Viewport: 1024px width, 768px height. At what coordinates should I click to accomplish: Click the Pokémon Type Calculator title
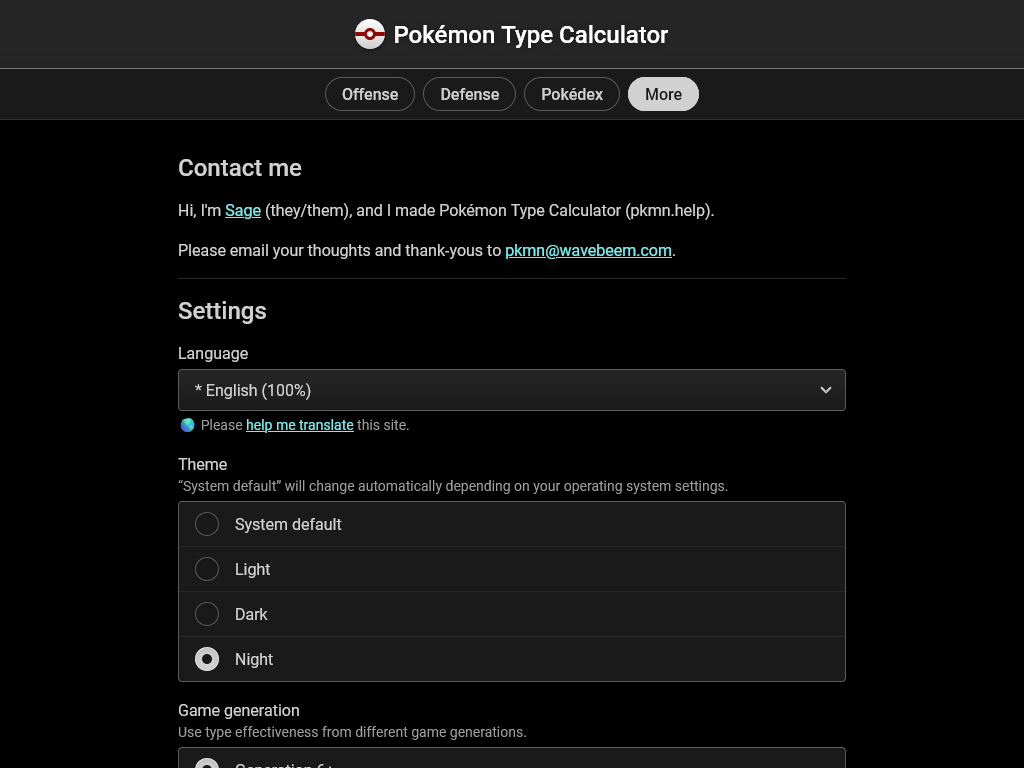(x=530, y=35)
